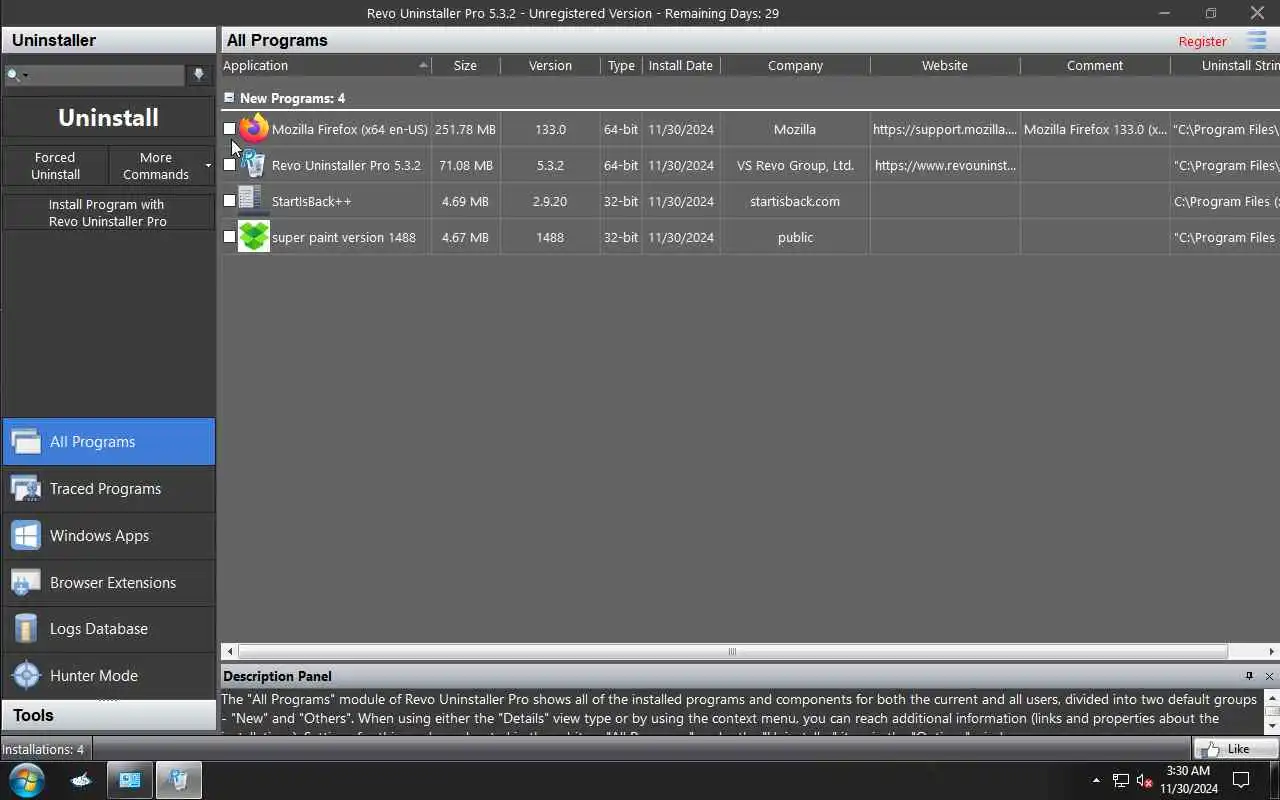Open the hamburger menu next to Register
The height and width of the screenshot is (800, 1280).
(1256, 41)
